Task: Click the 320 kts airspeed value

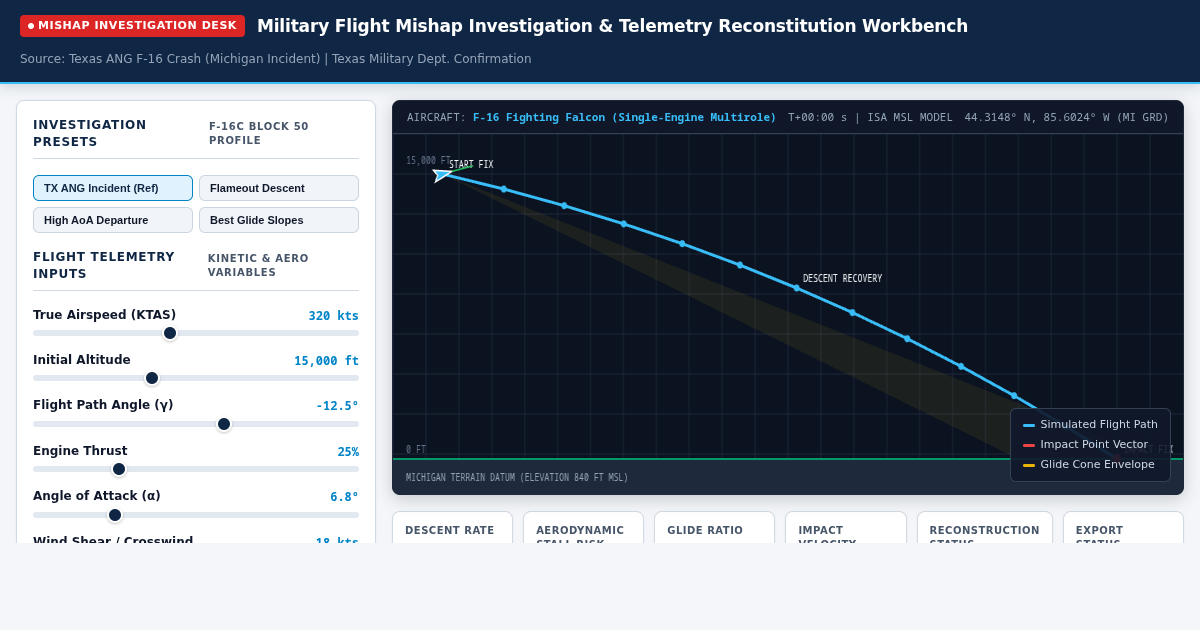Action: pos(333,316)
